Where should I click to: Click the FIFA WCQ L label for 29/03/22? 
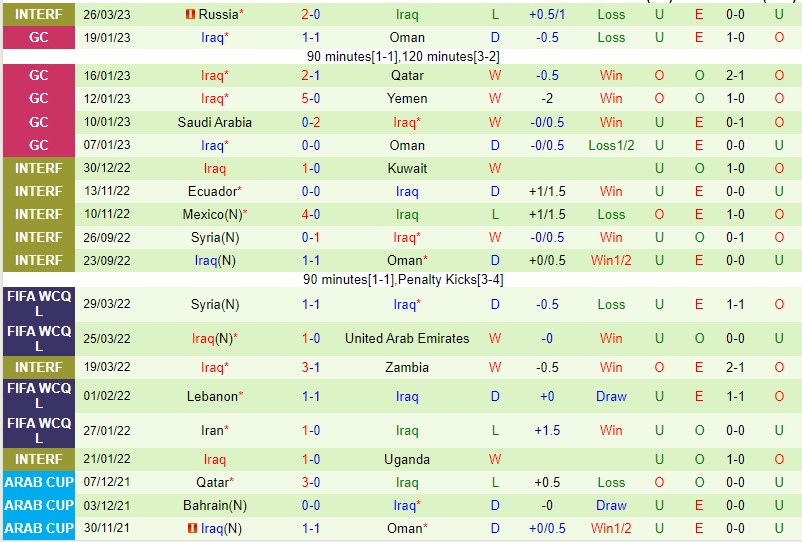[x=38, y=304]
